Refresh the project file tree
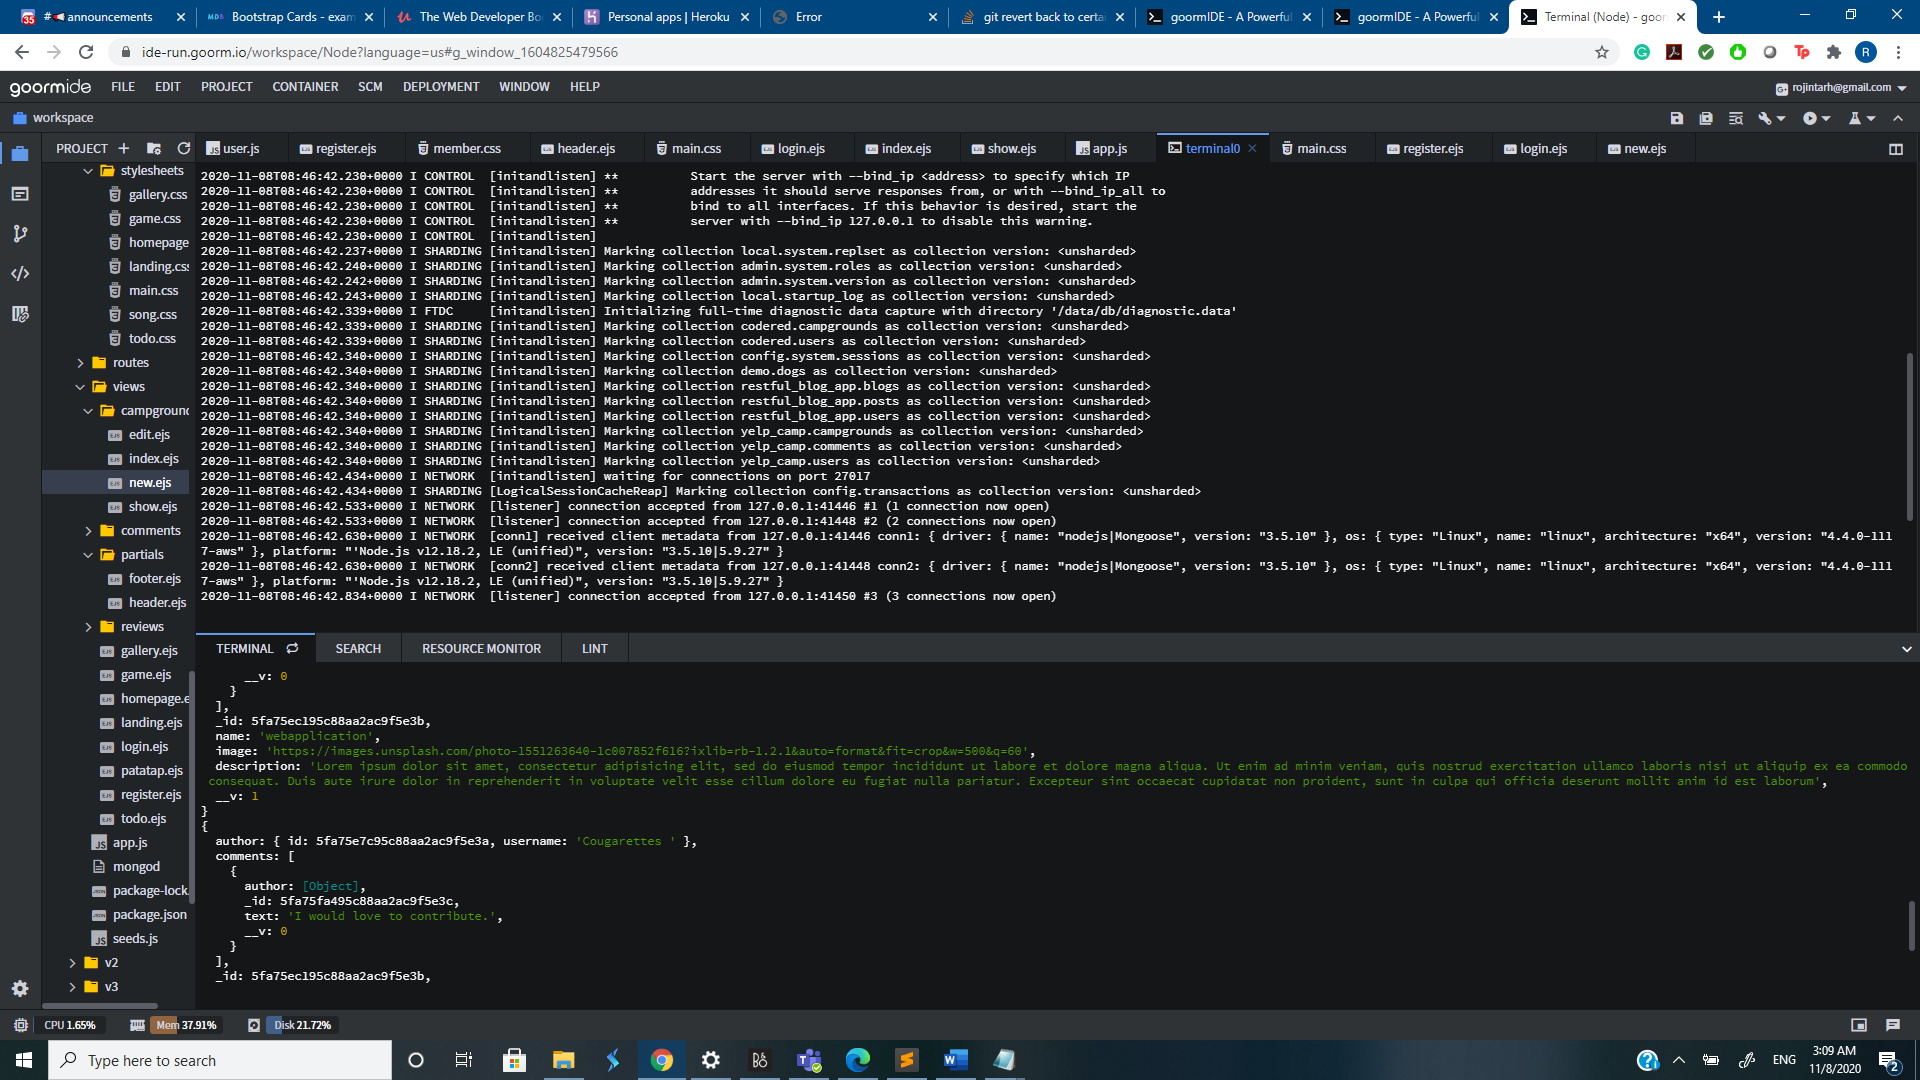This screenshot has height=1080, width=1920. pyautogui.click(x=183, y=148)
